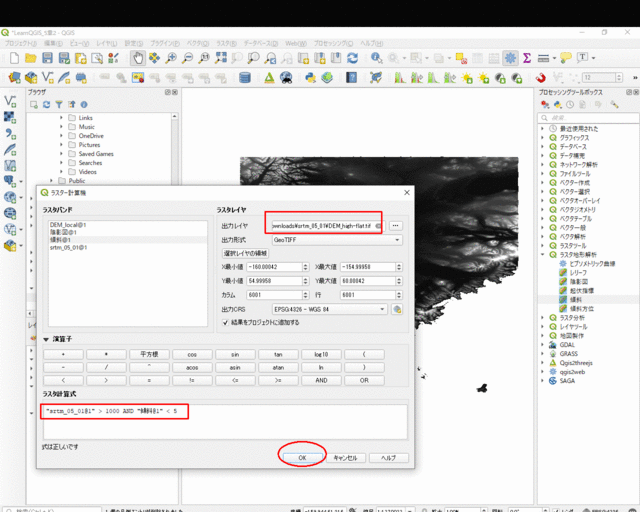Browse output file with the ellipsis button
The image size is (640, 512).
coord(396,226)
